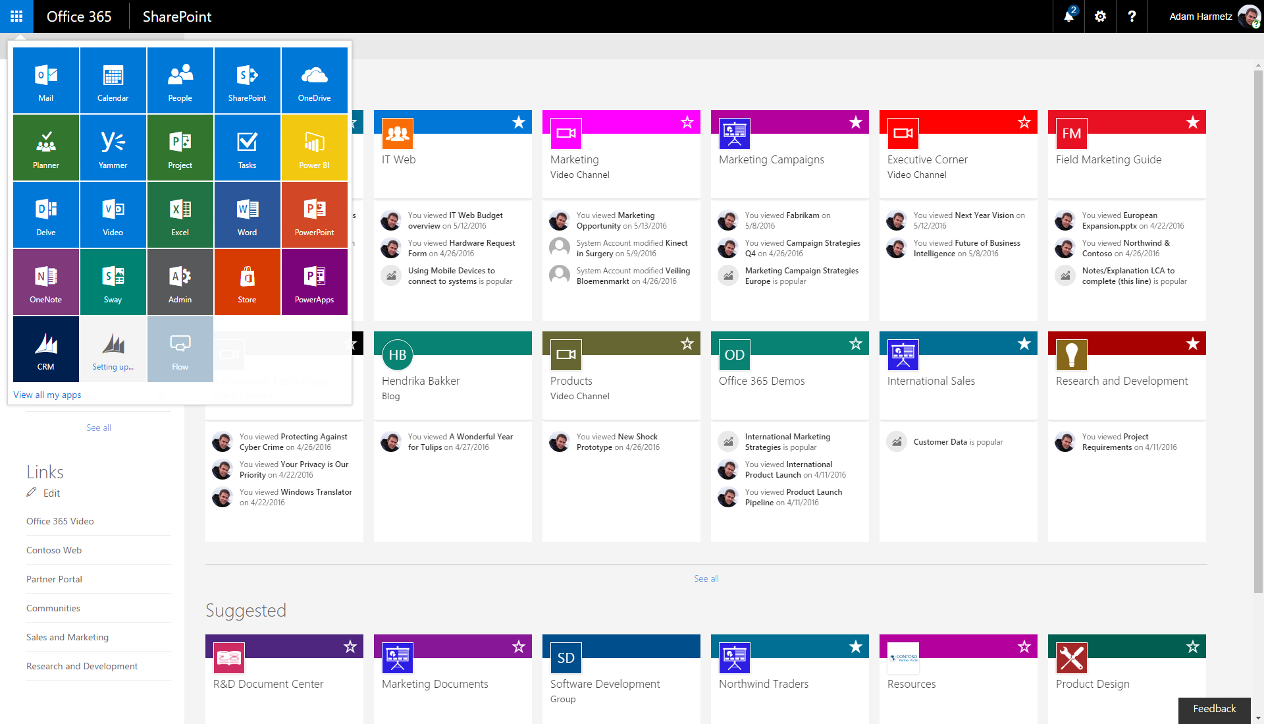Image resolution: width=1264 pixels, height=724 pixels.
Task: Open the Office 365 Video link
Action: coord(60,521)
